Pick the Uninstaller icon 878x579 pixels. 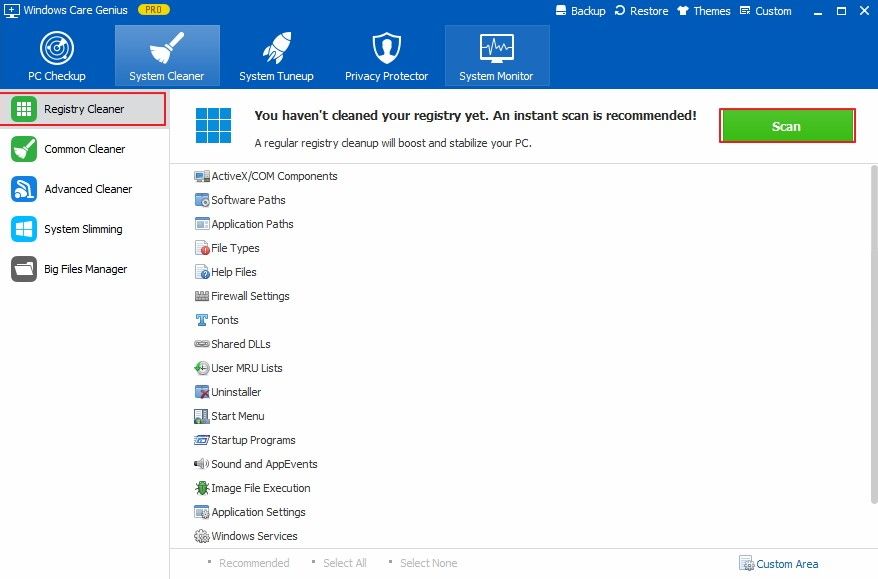(202, 392)
